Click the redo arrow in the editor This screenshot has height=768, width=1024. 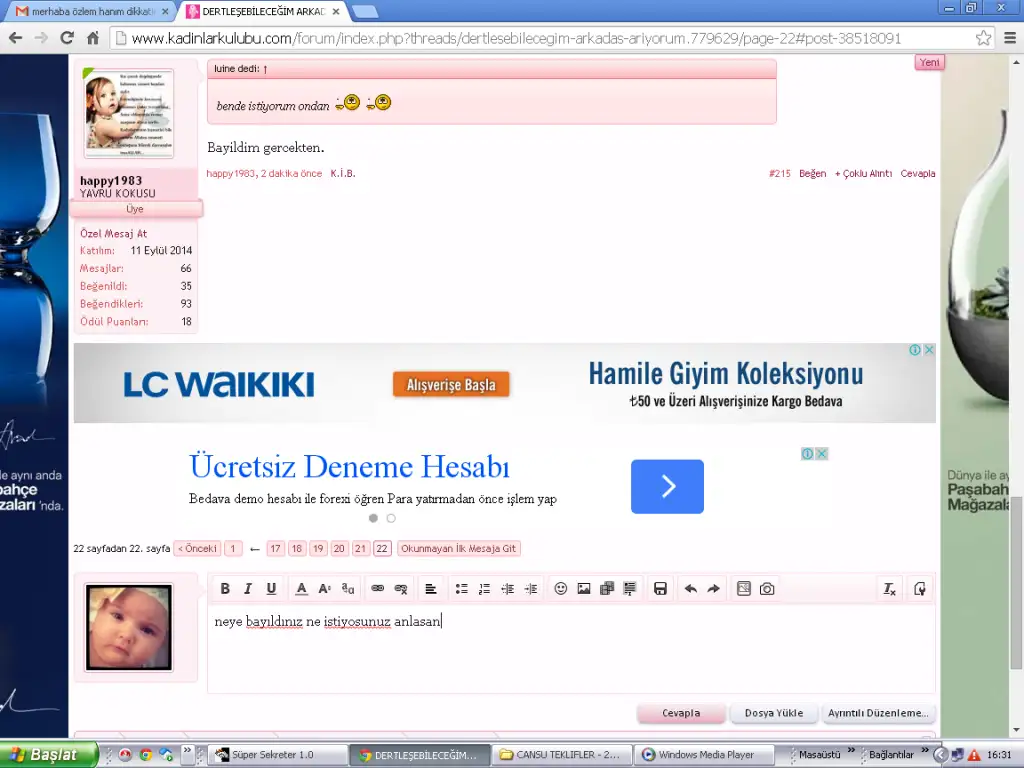tap(713, 589)
